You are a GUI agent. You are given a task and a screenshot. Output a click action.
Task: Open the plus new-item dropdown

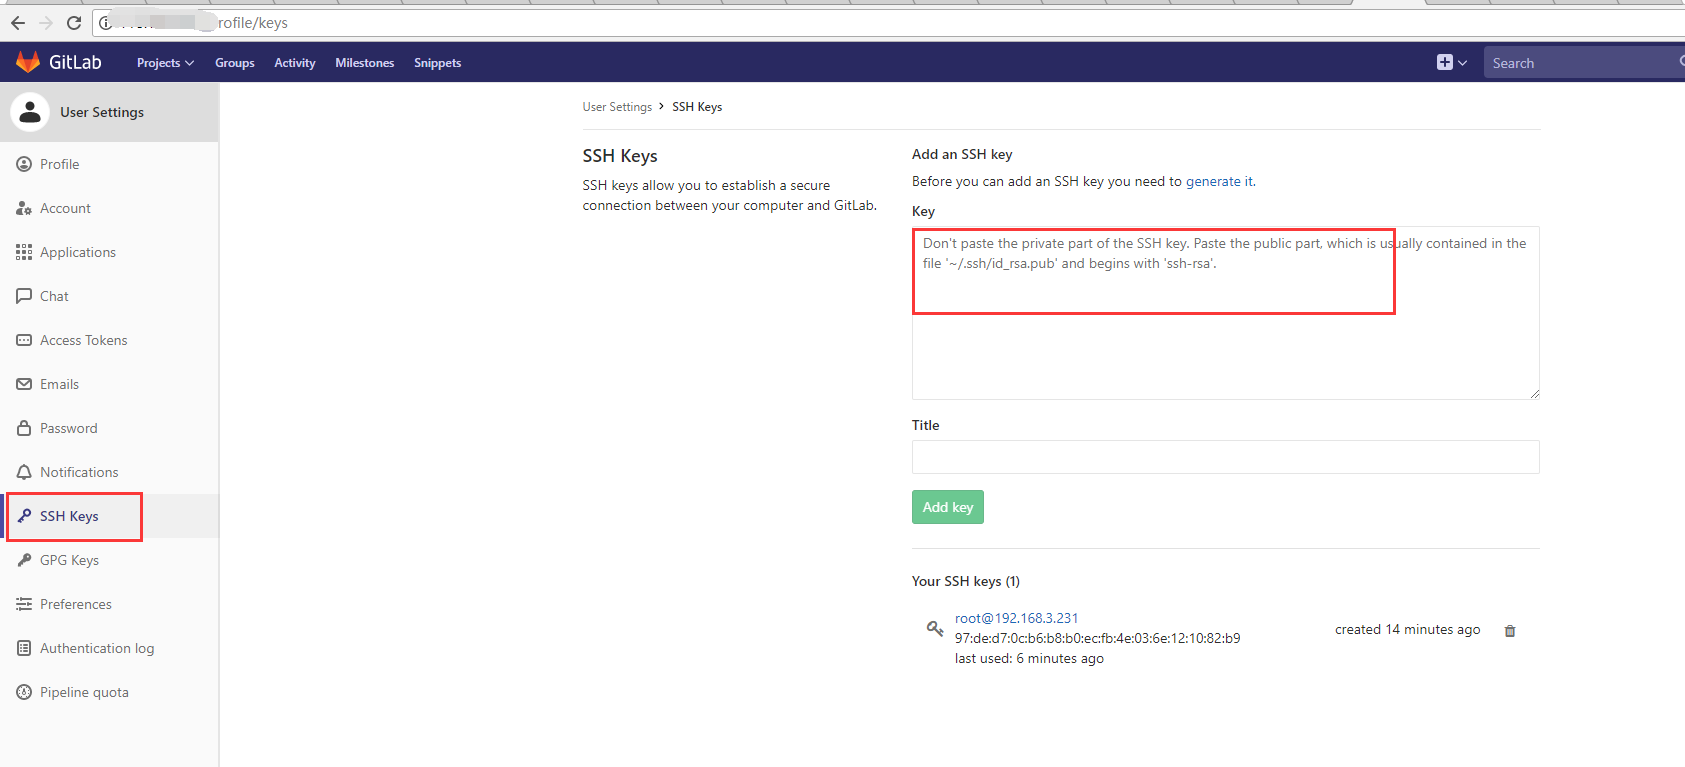click(1452, 62)
